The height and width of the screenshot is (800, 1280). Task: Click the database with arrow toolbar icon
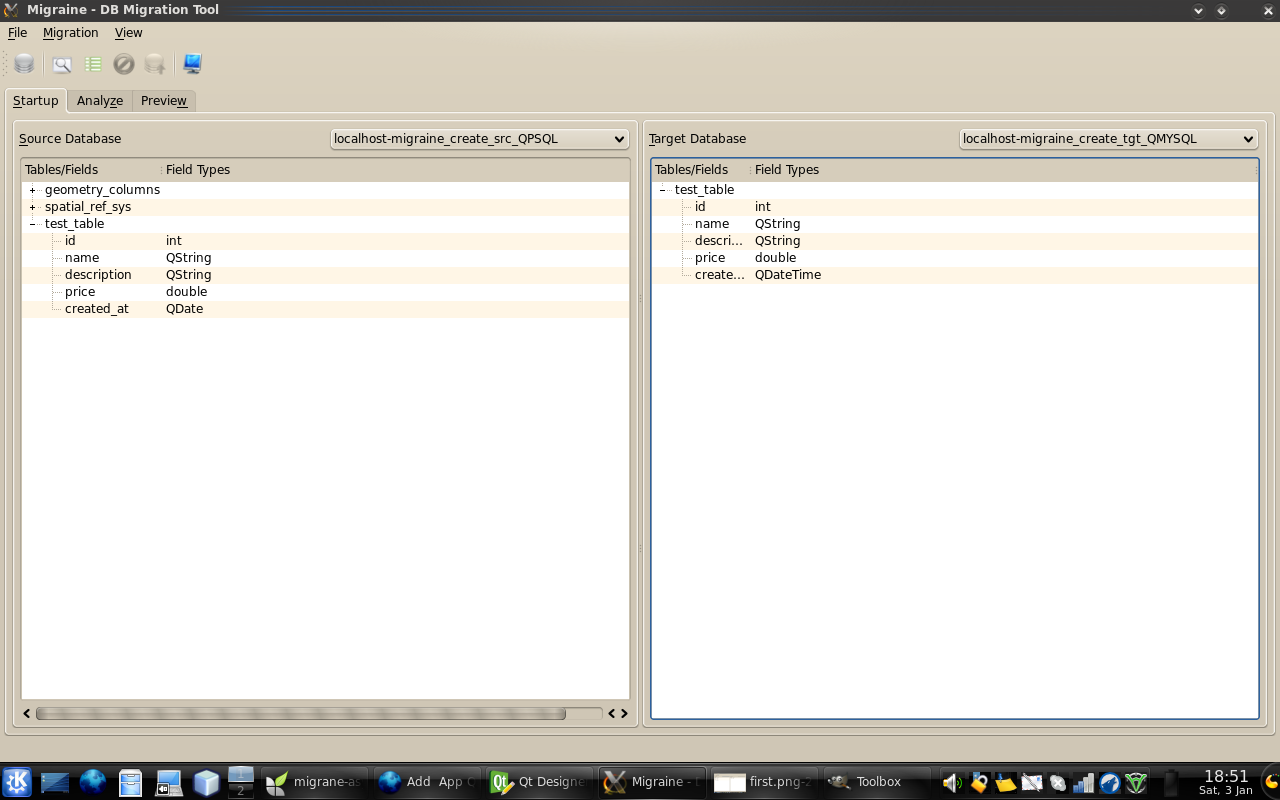click(154, 65)
